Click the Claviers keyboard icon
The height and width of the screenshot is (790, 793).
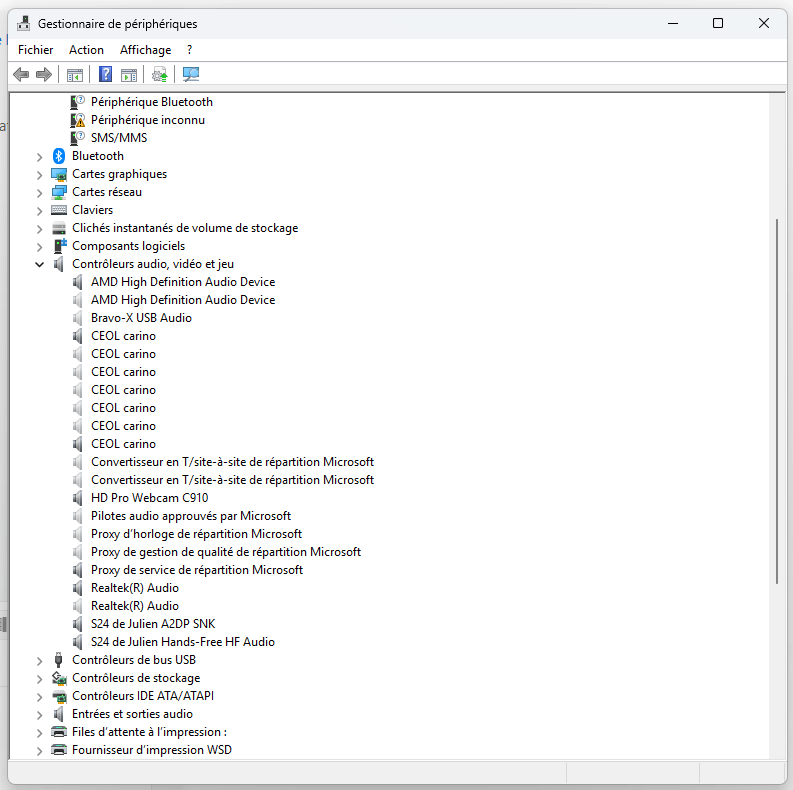pos(59,210)
